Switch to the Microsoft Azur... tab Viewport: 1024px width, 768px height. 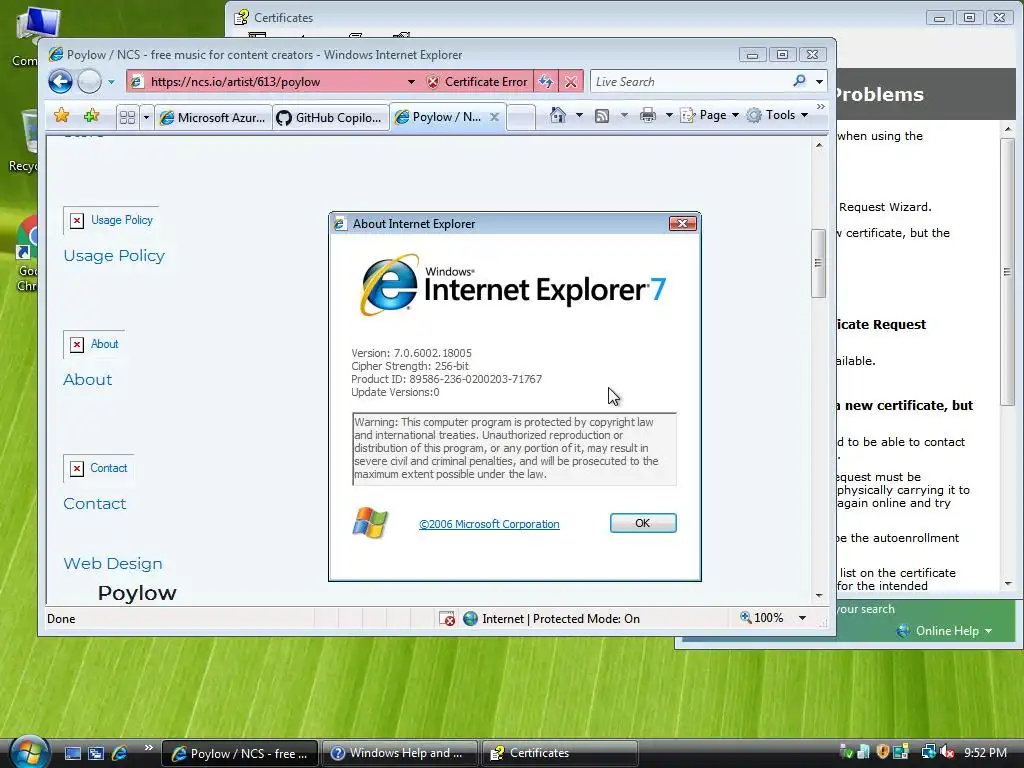213,118
